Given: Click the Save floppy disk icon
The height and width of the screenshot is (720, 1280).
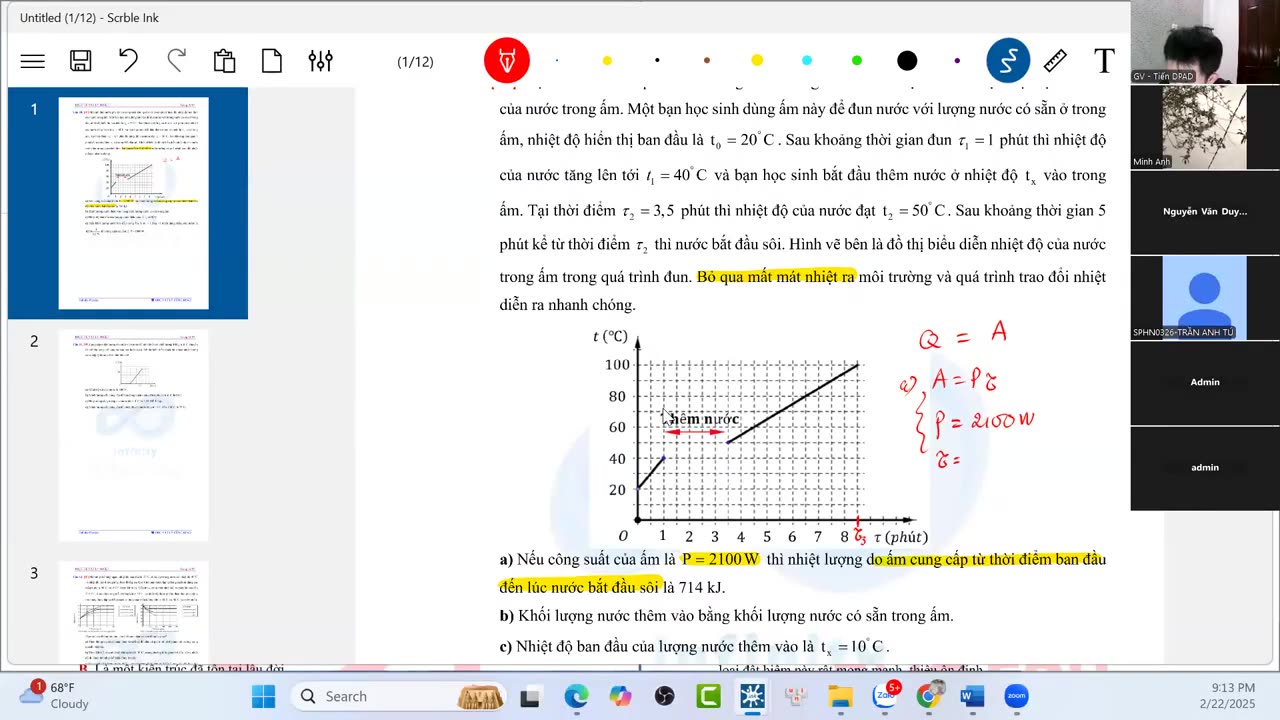Looking at the screenshot, I should (x=81, y=62).
